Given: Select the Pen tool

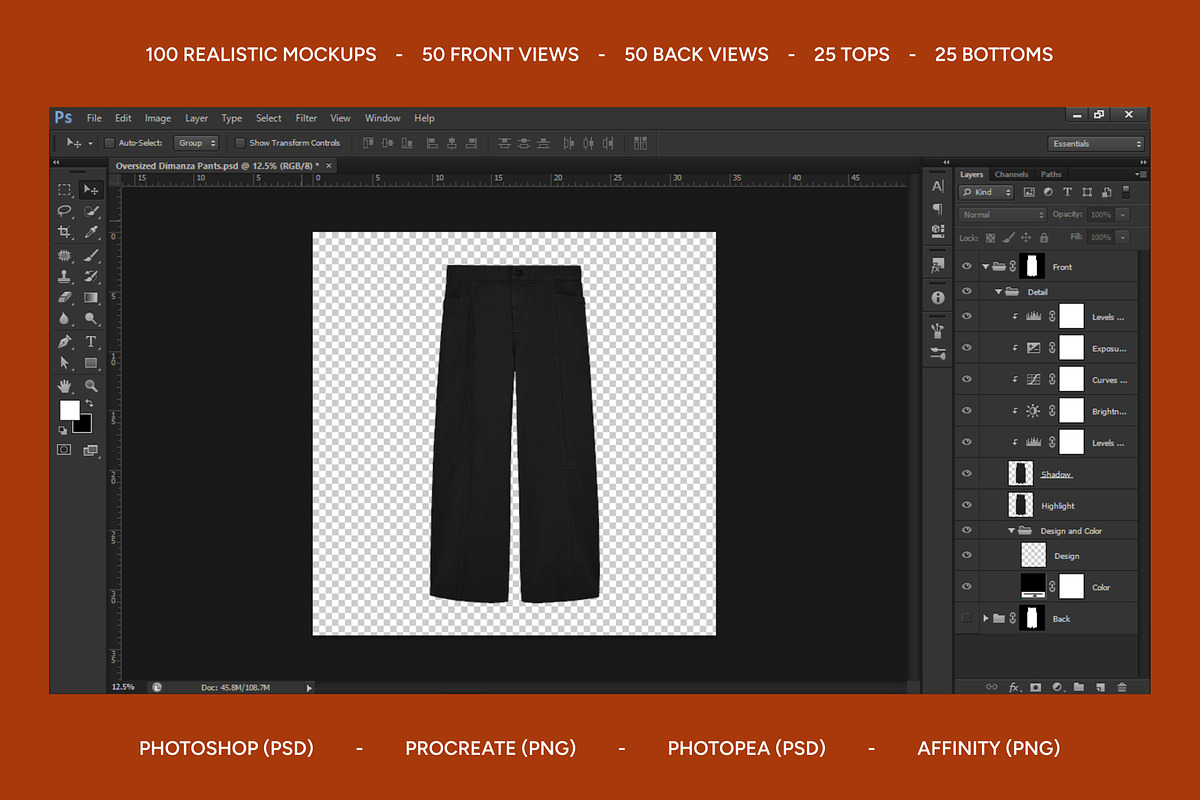Looking at the screenshot, I should click(x=64, y=342).
